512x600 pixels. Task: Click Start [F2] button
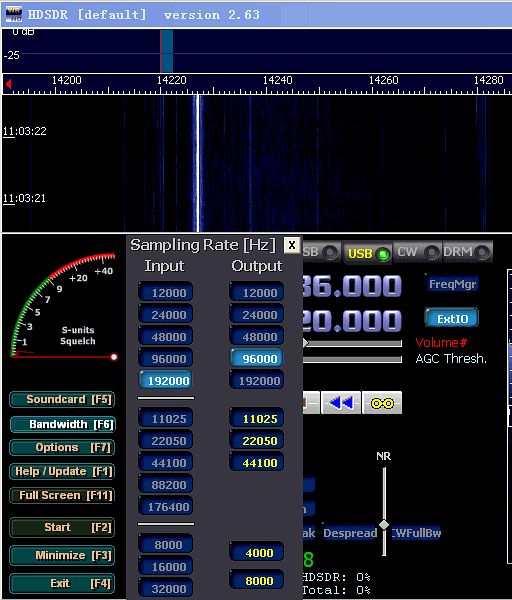62,527
